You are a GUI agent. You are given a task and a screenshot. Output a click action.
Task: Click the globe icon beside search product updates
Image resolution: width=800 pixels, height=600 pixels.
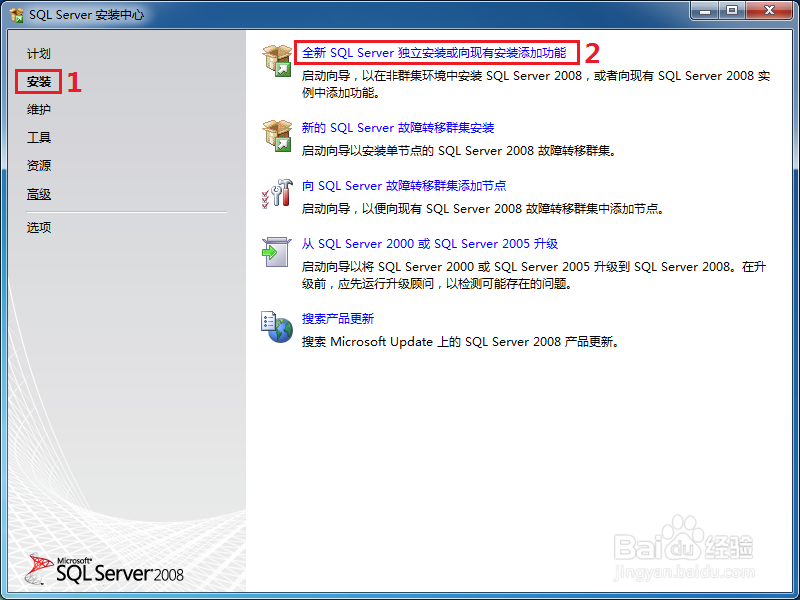pos(275,328)
